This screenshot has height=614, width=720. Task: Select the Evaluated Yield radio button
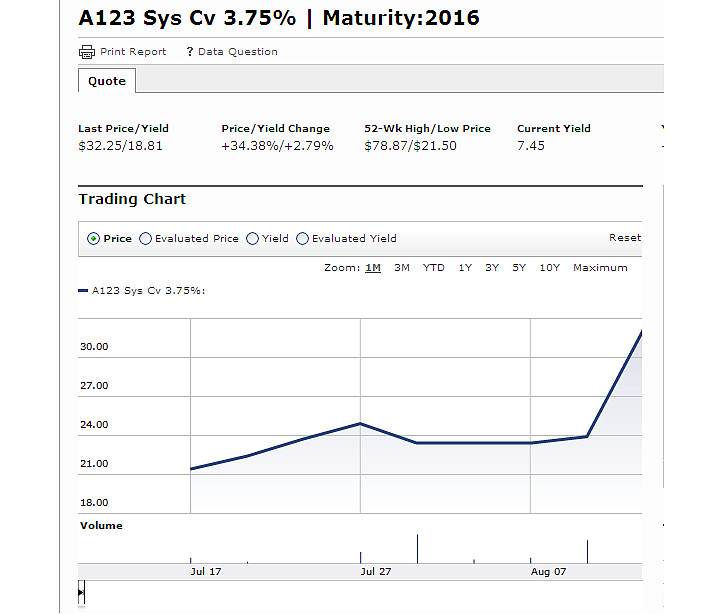(302, 239)
